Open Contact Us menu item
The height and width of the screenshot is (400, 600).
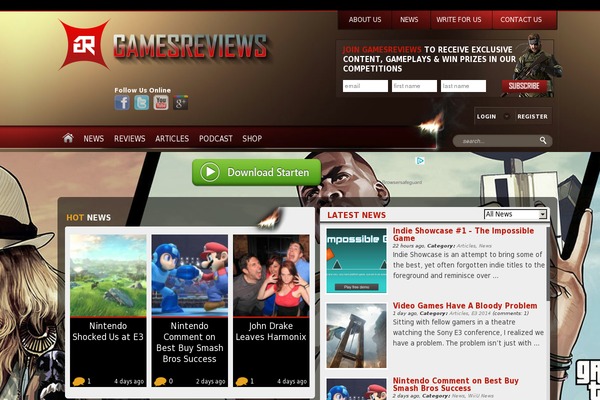tap(521, 20)
